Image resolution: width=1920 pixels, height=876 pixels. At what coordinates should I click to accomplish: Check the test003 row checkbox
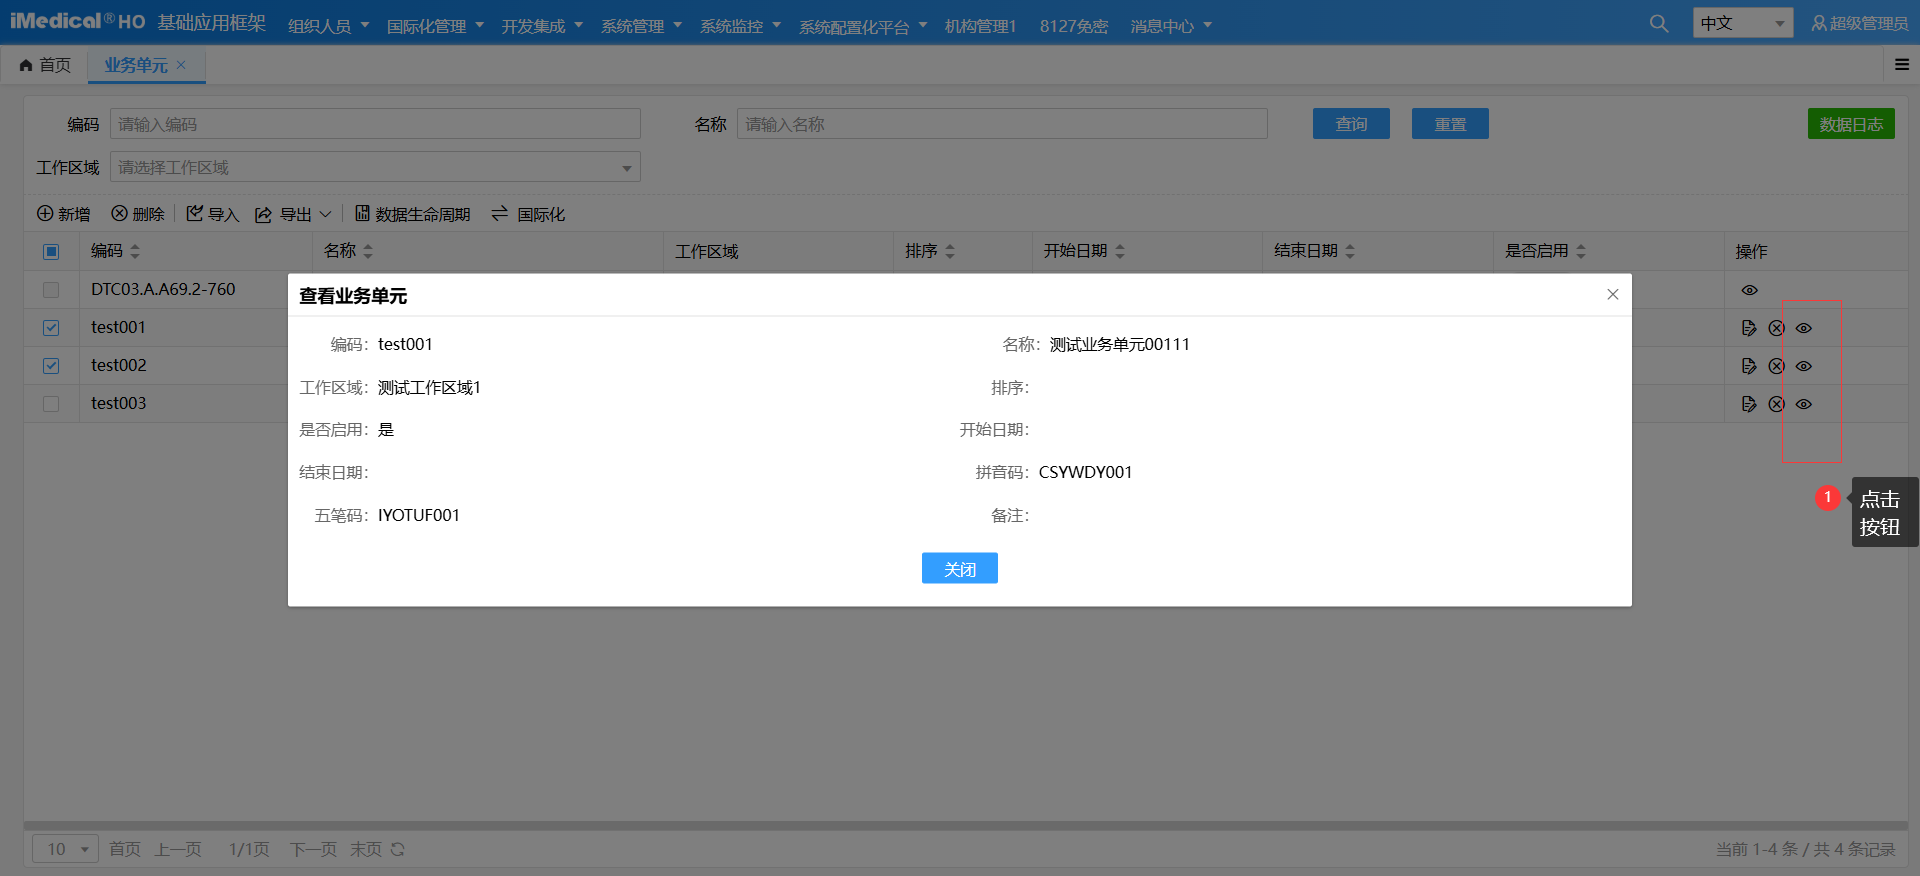click(x=51, y=404)
